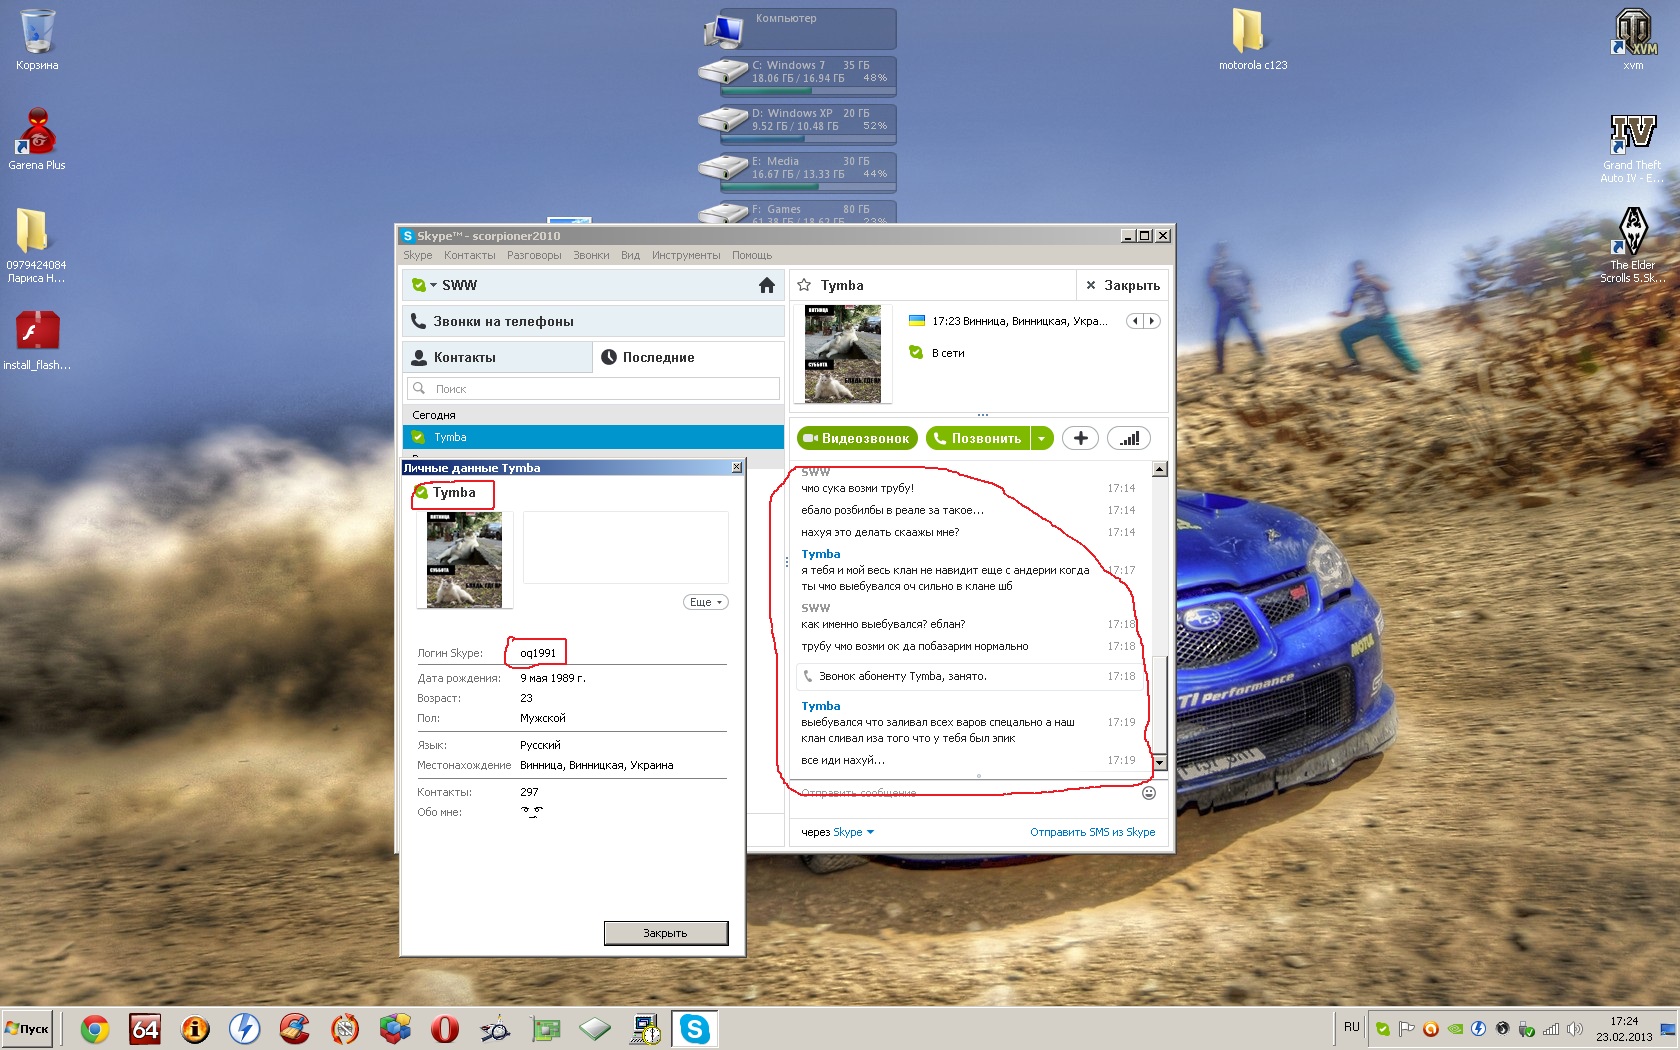1680x1050 pixels.
Task: Start a Видеозвонок with Tymba
Action: [x=857, y=438]
